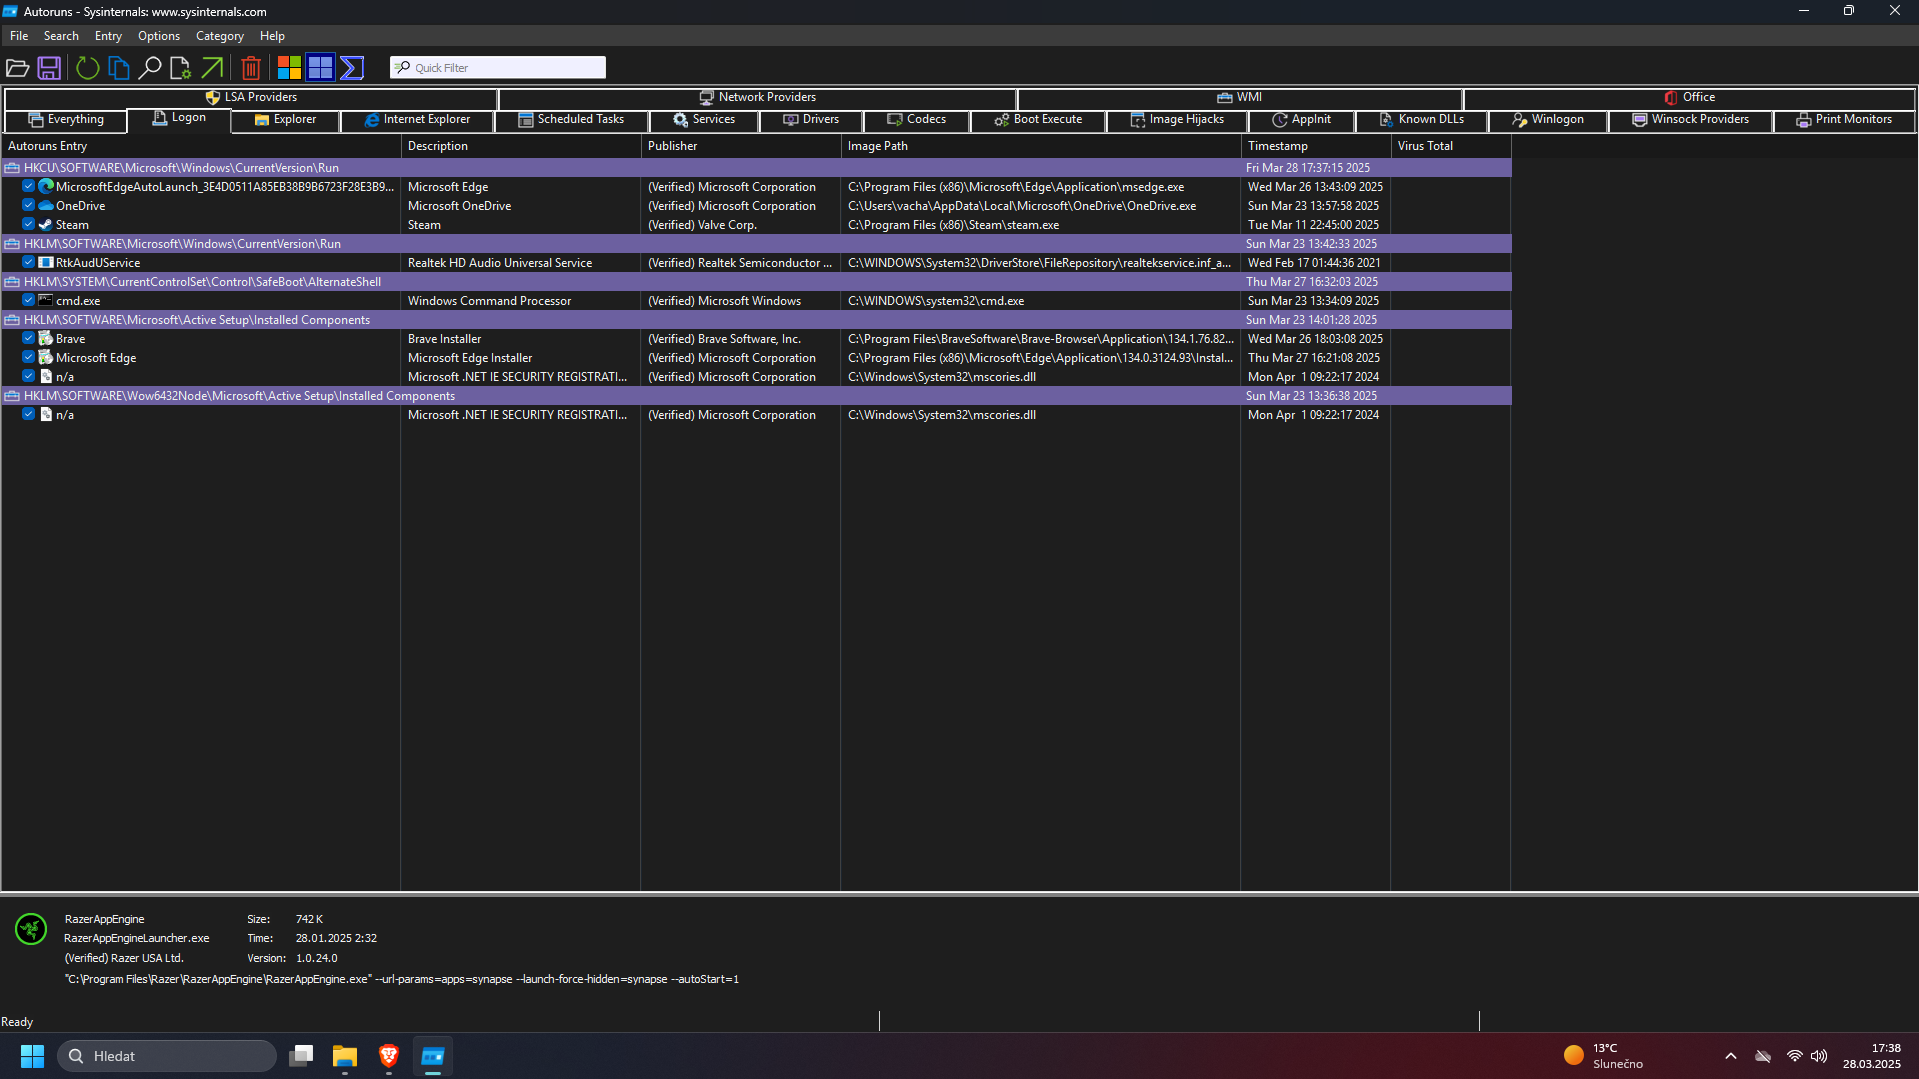1919x1079 pixels.
Task: Expand the hidden tray icons chevron
Action: [x=1731, y=1056]
